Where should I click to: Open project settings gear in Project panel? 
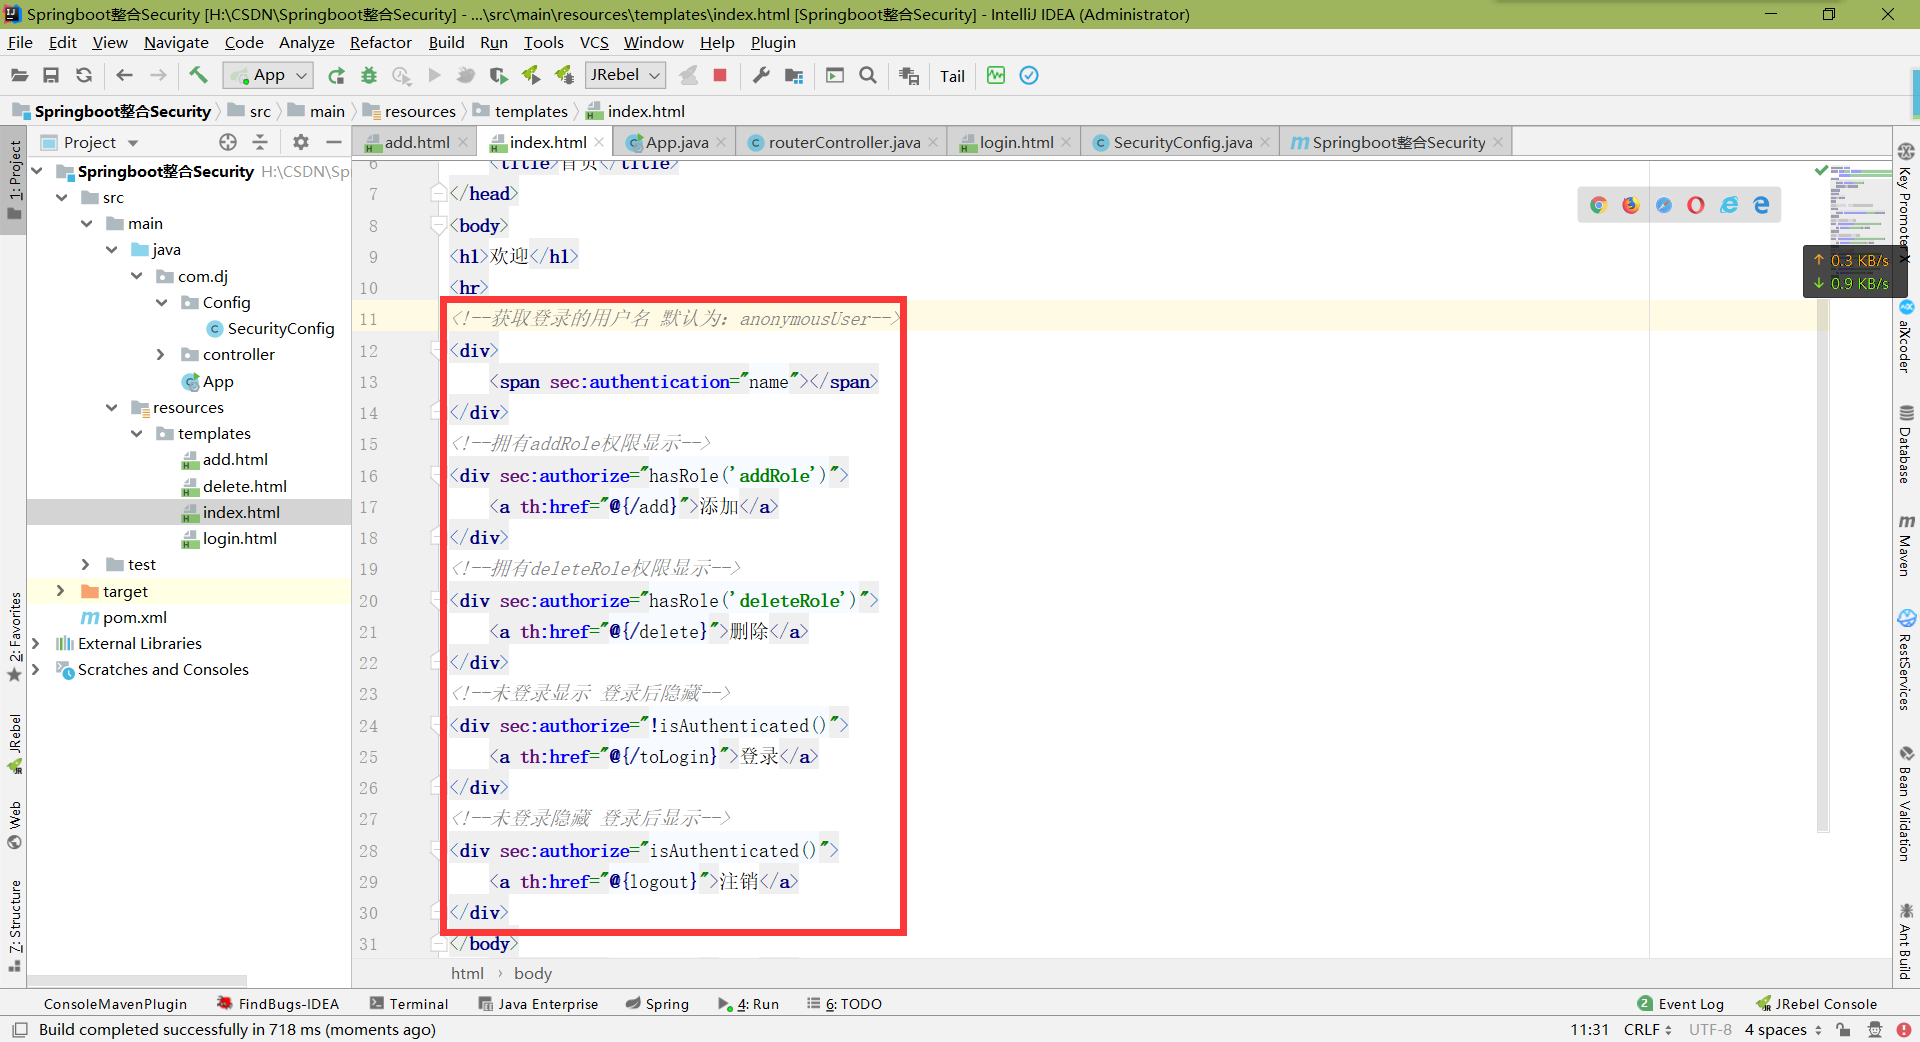pyautogui.click(x=301, y=142)
